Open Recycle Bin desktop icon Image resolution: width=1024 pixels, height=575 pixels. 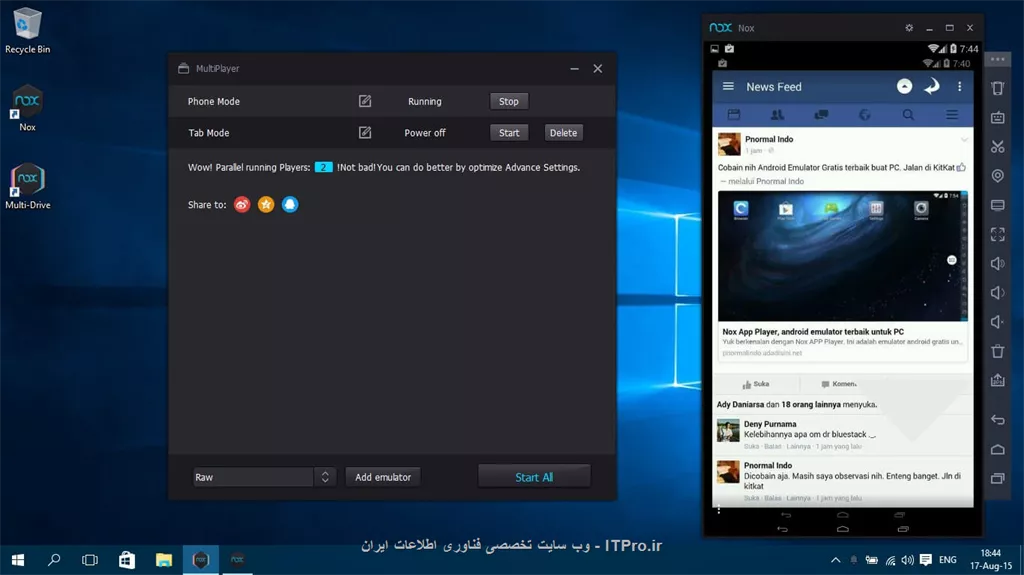click(x=27, y=30)
